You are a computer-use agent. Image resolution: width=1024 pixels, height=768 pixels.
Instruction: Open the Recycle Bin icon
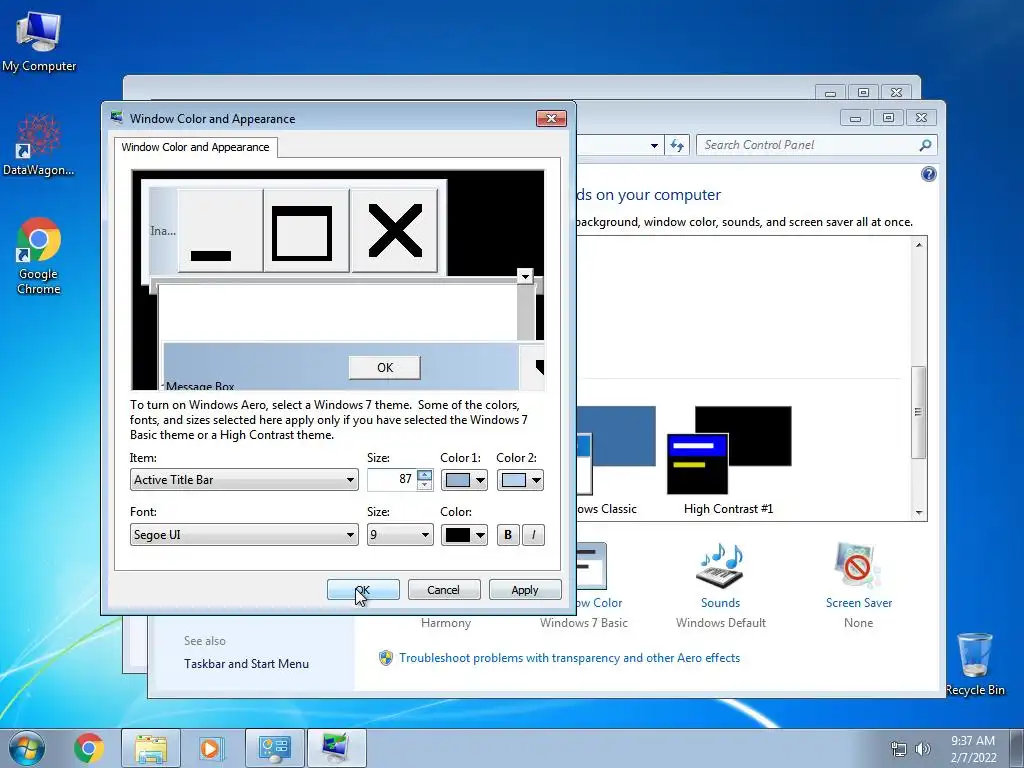point(974,664)
